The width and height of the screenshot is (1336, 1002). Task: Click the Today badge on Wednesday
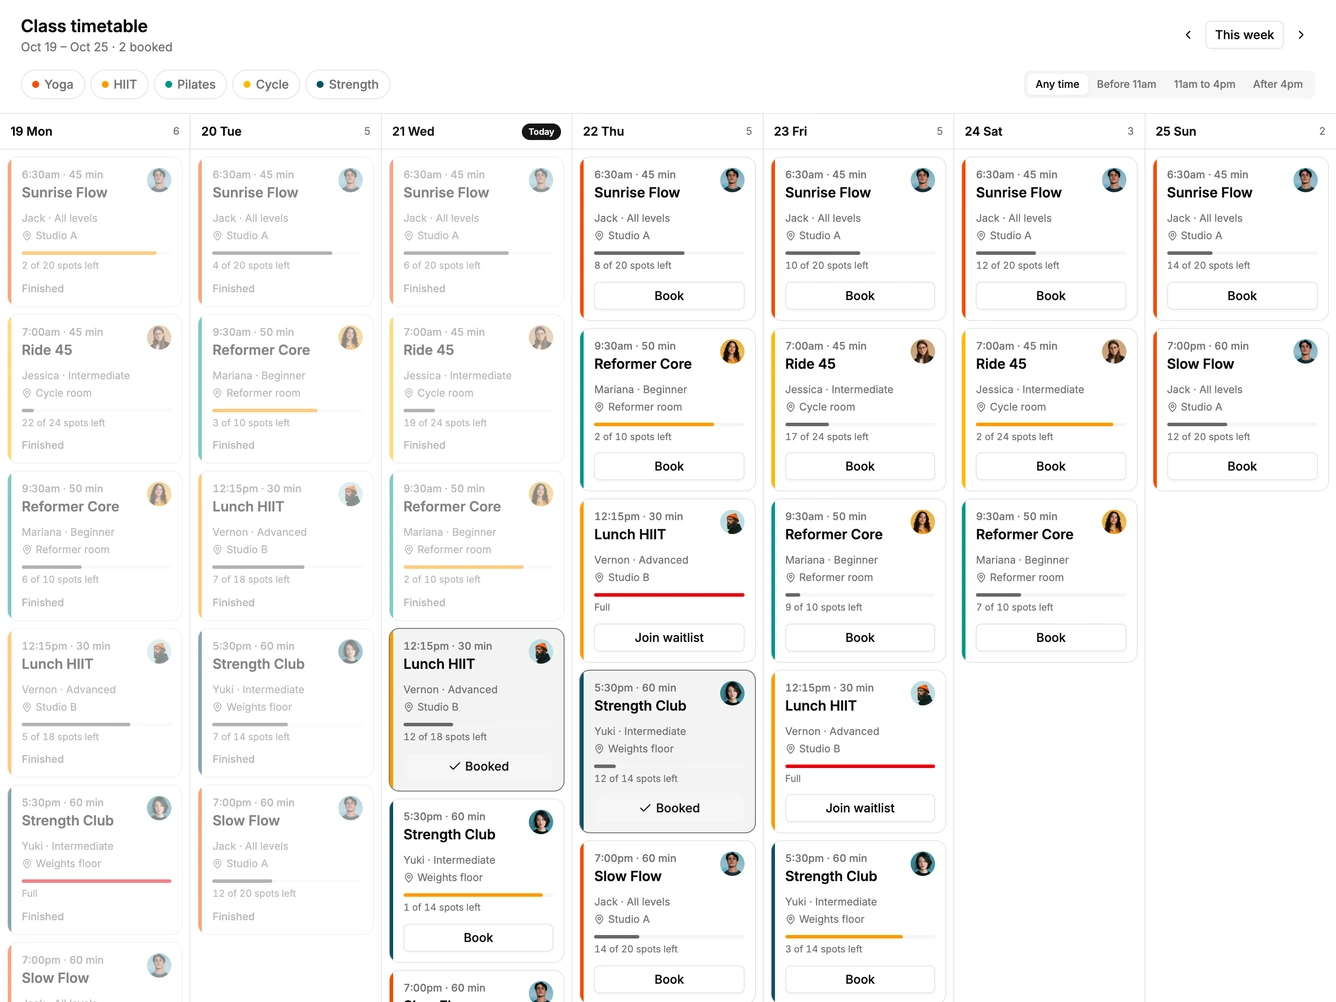[x=541, y=132]
